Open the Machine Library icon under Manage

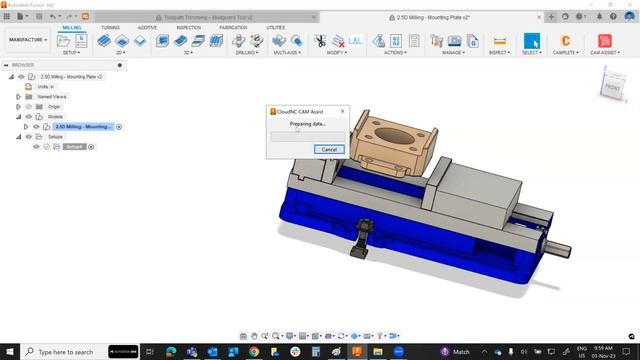point(454,41)
